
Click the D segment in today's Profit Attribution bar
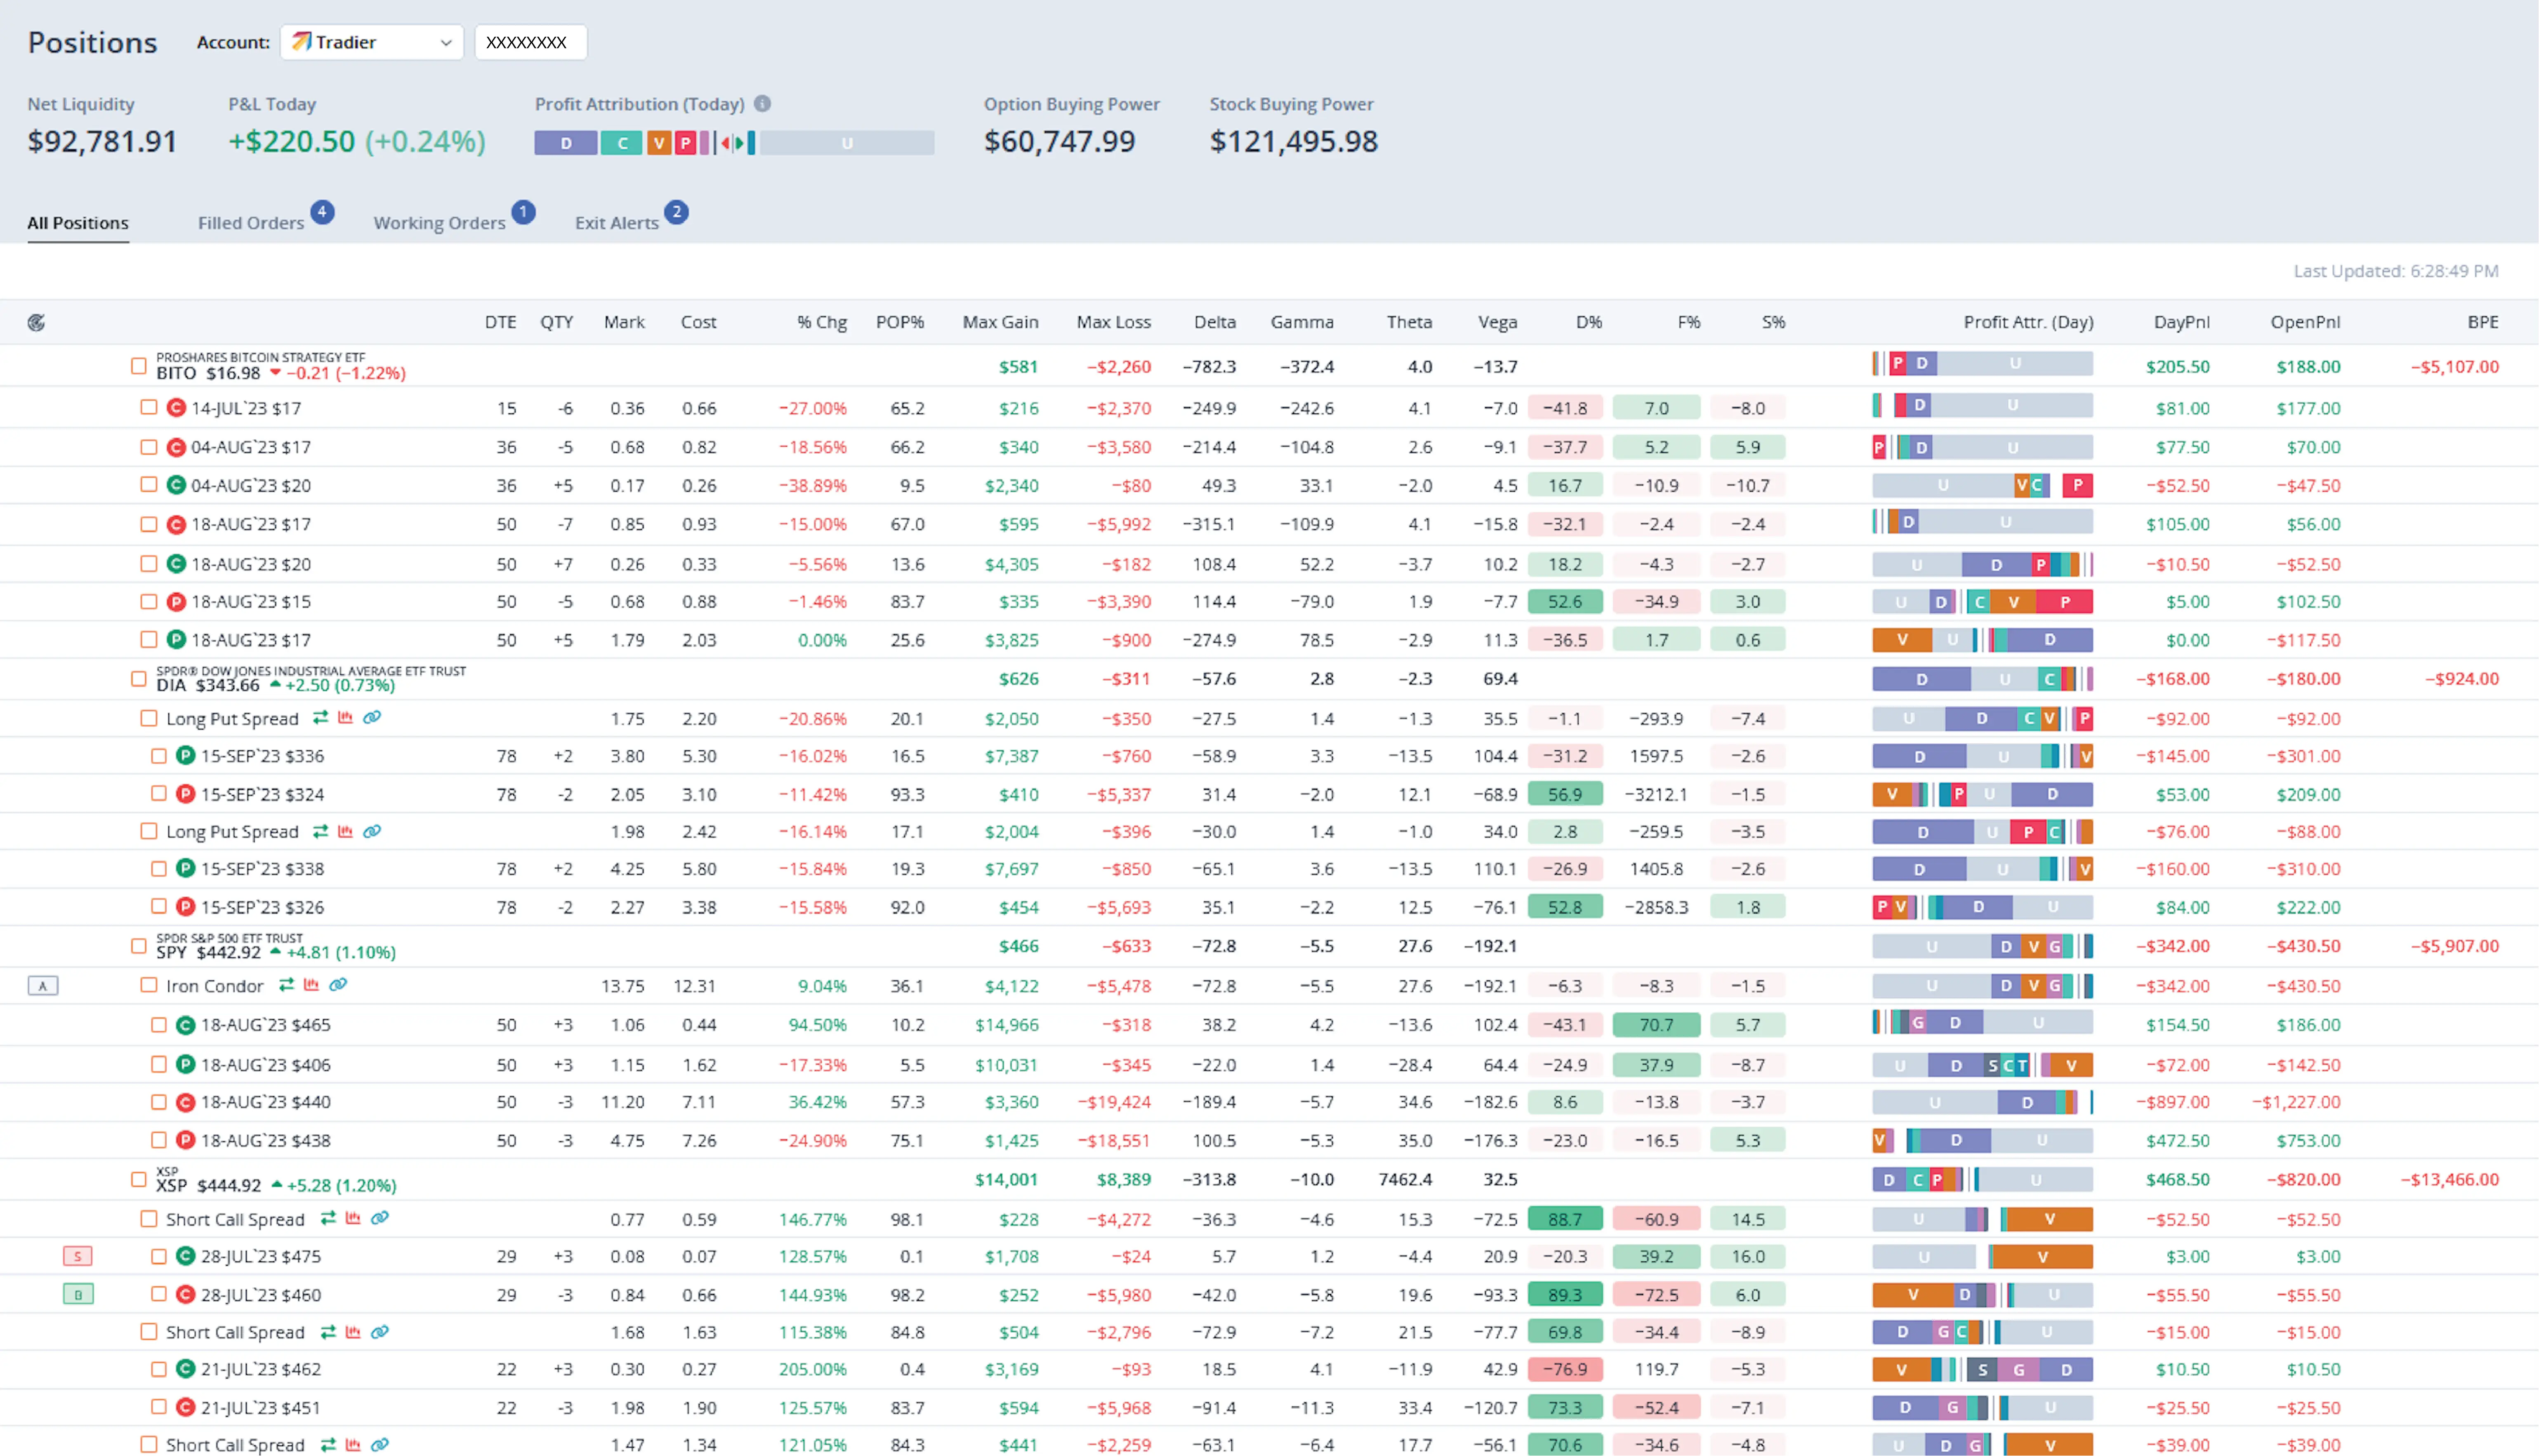tap(566, 143)
